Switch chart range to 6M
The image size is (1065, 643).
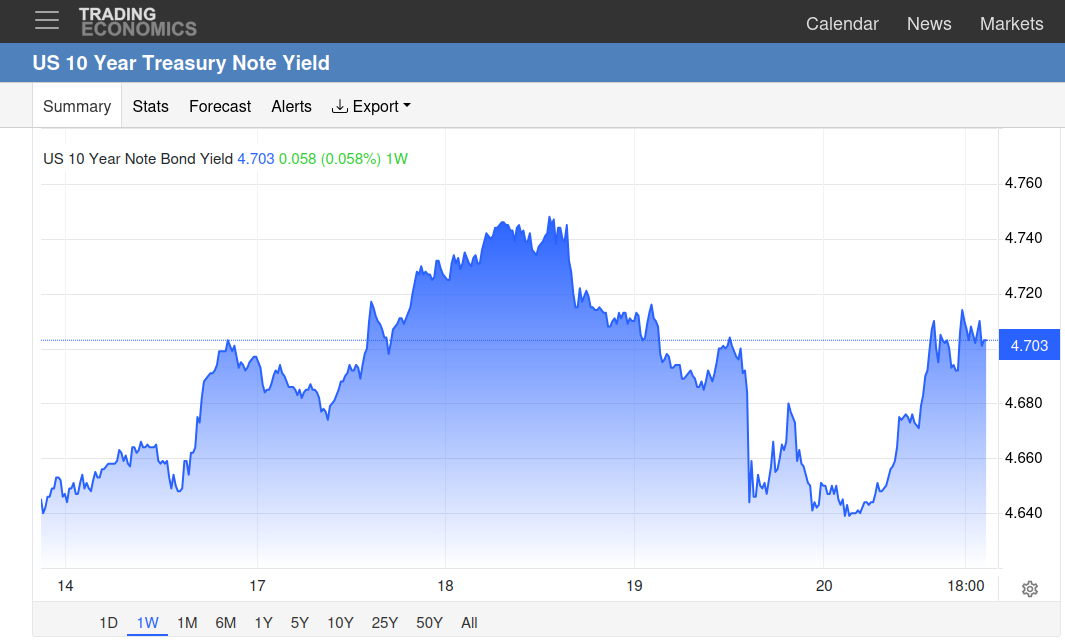coord(225,623)
